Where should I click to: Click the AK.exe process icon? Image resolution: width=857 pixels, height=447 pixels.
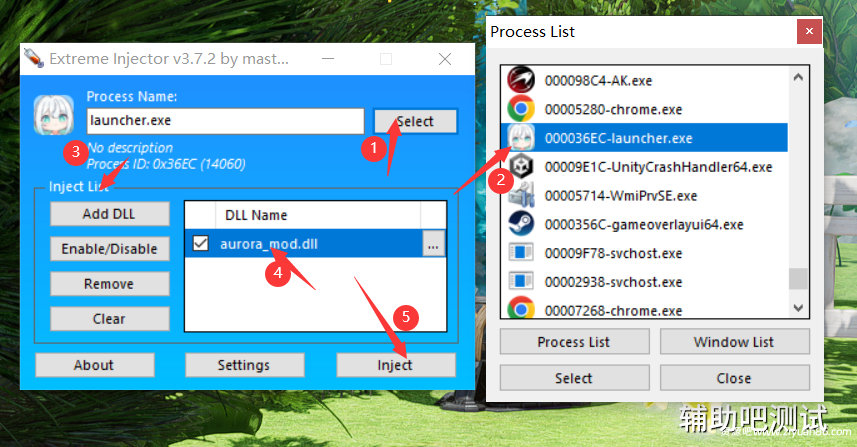click(x=521, y=80)
